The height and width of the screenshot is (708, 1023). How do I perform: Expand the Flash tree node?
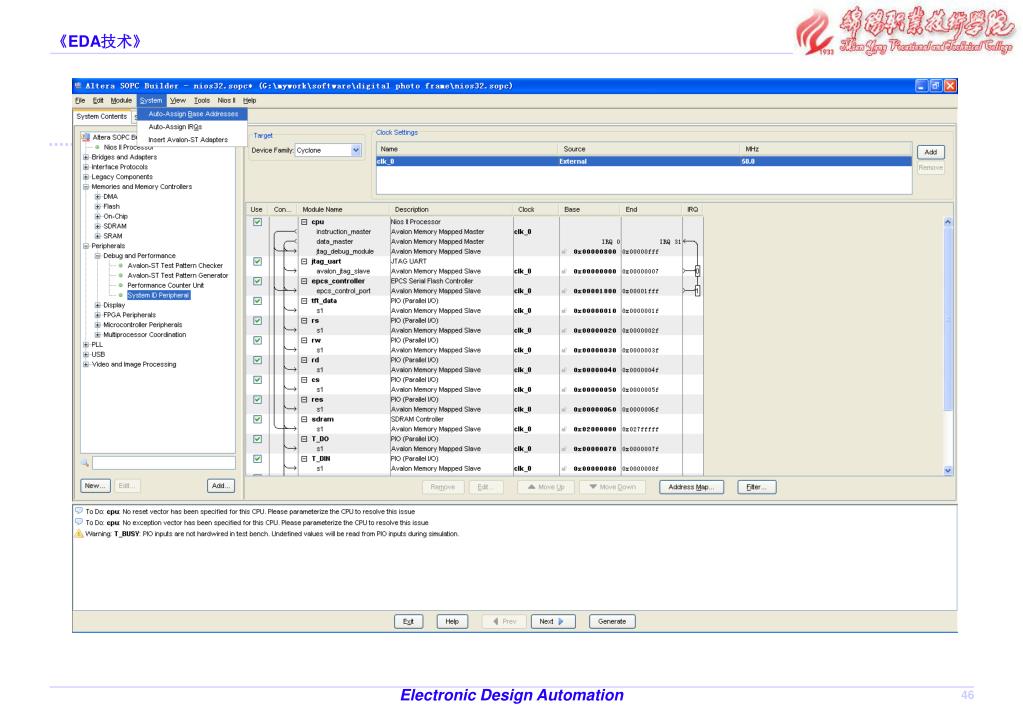tap(98, 206)
